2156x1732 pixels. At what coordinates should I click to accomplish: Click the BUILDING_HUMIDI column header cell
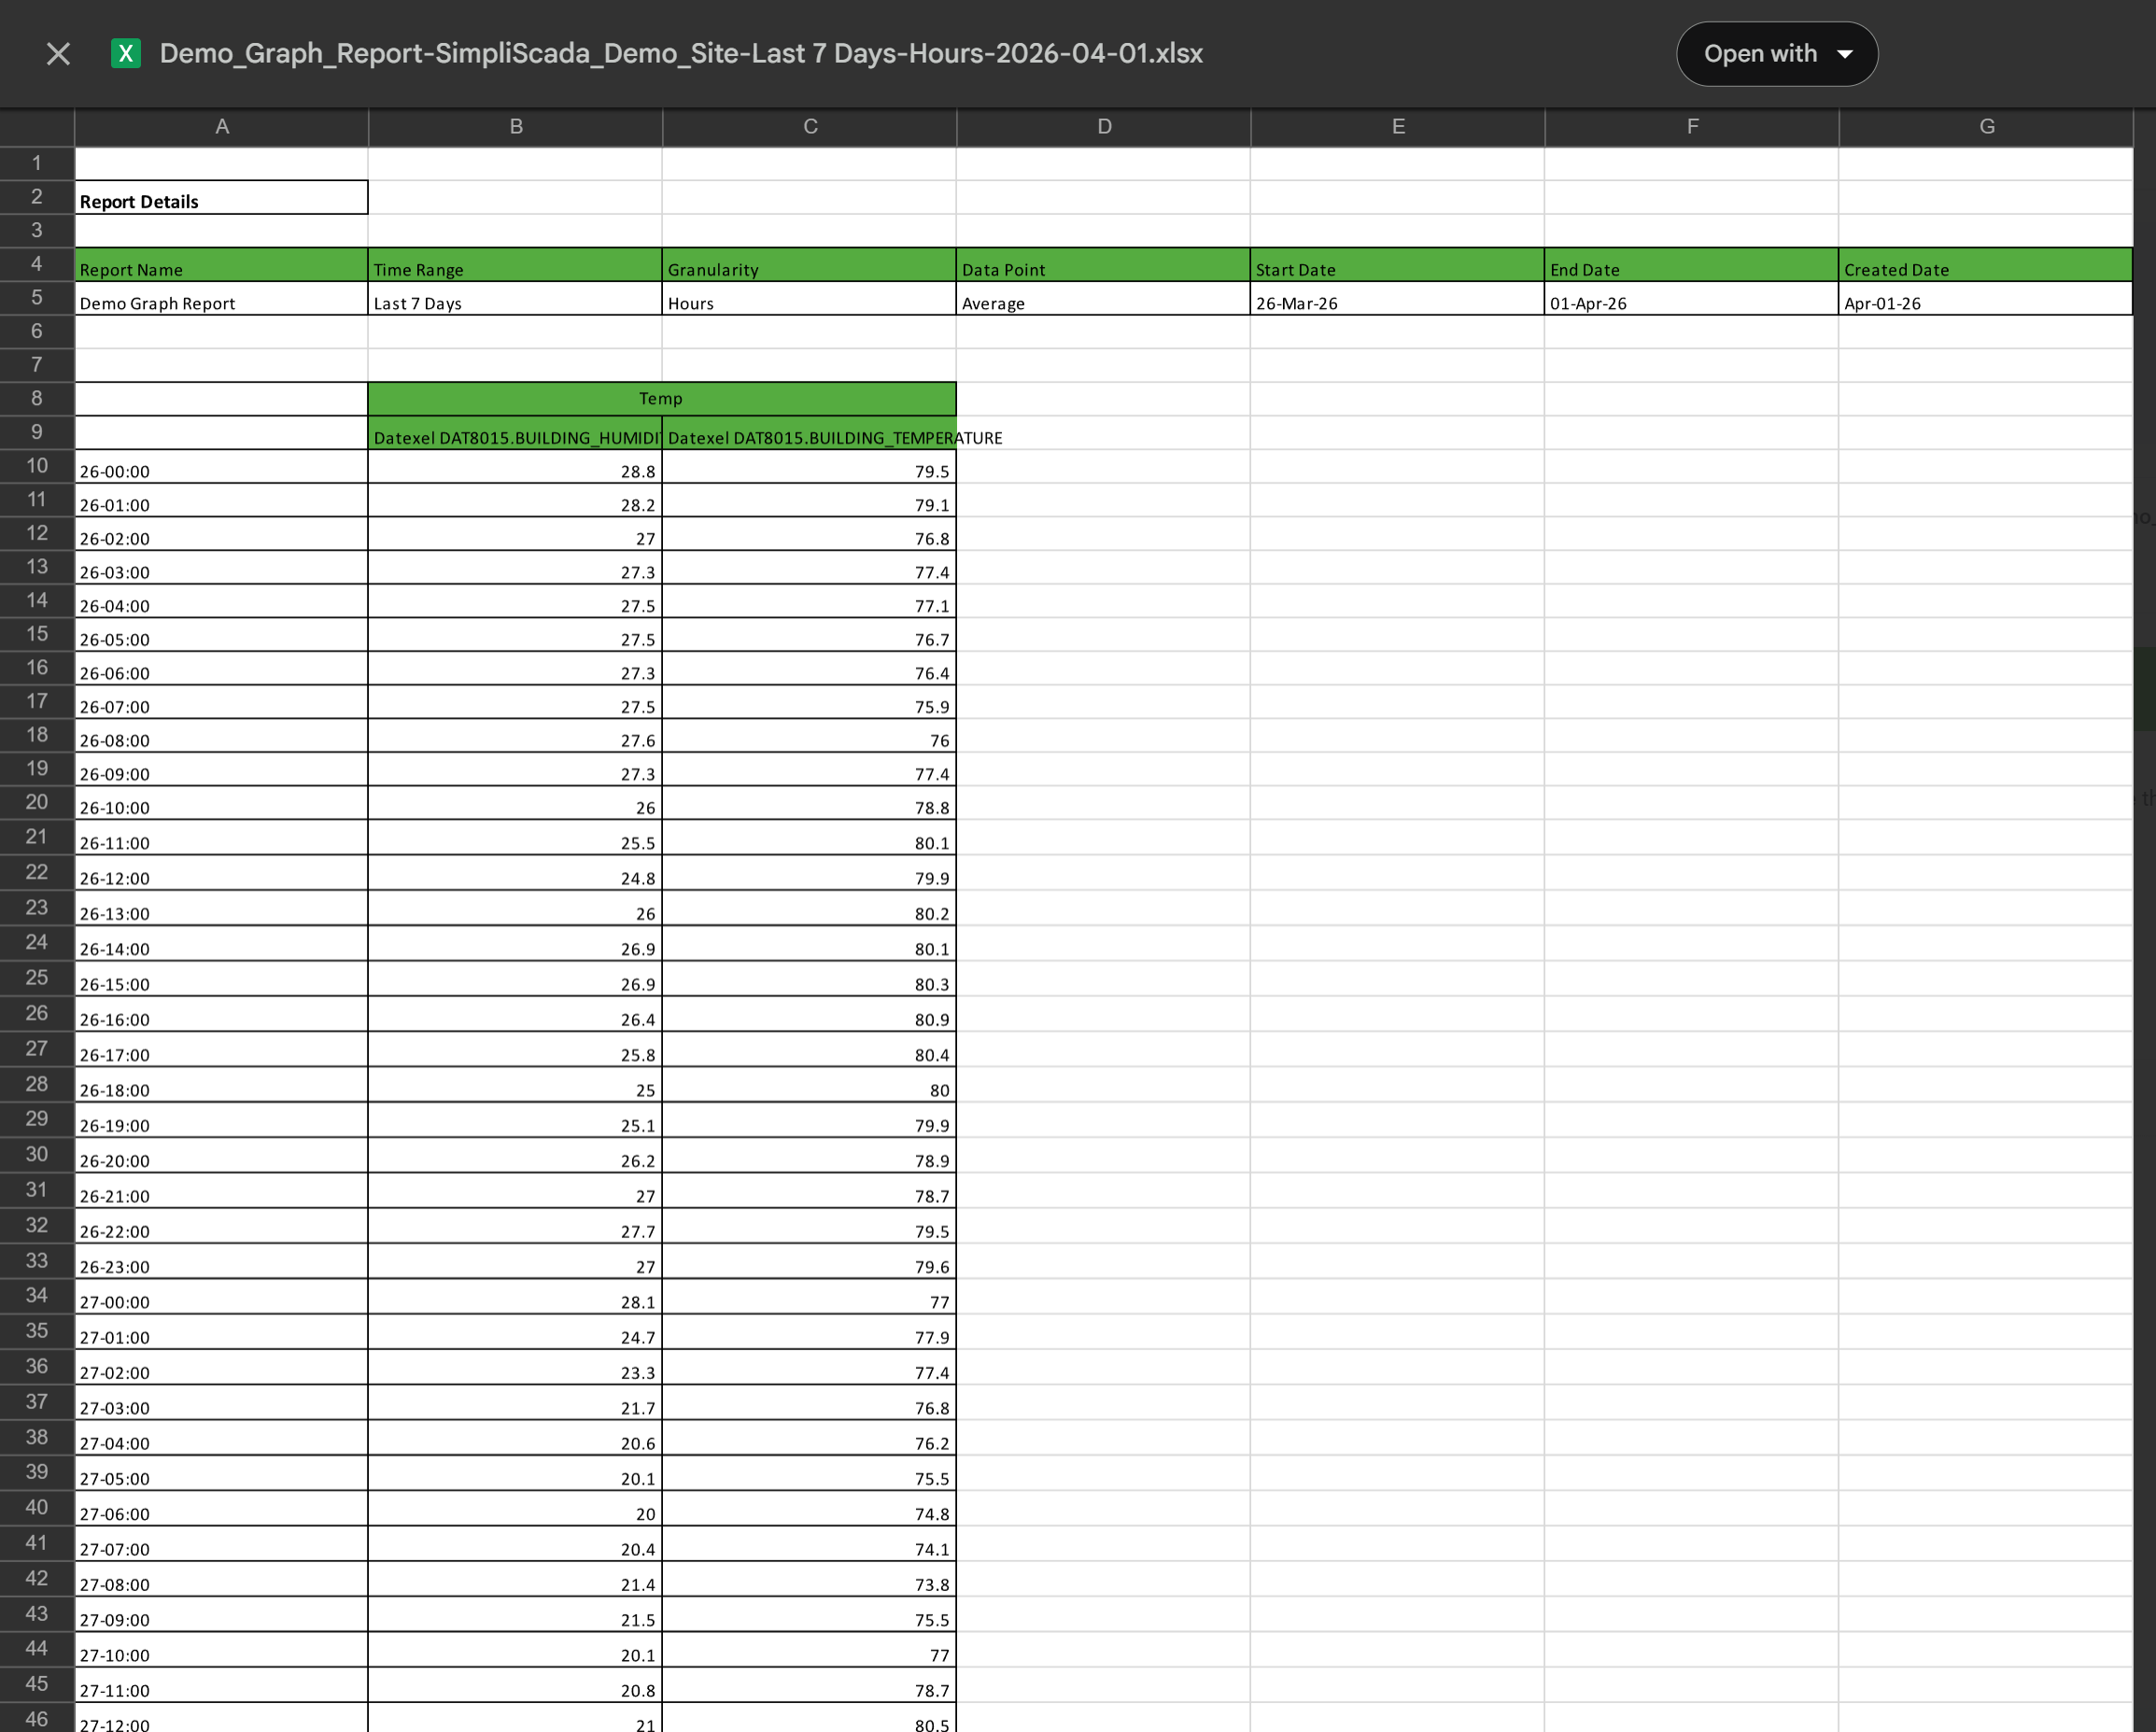tap(515, 435)
